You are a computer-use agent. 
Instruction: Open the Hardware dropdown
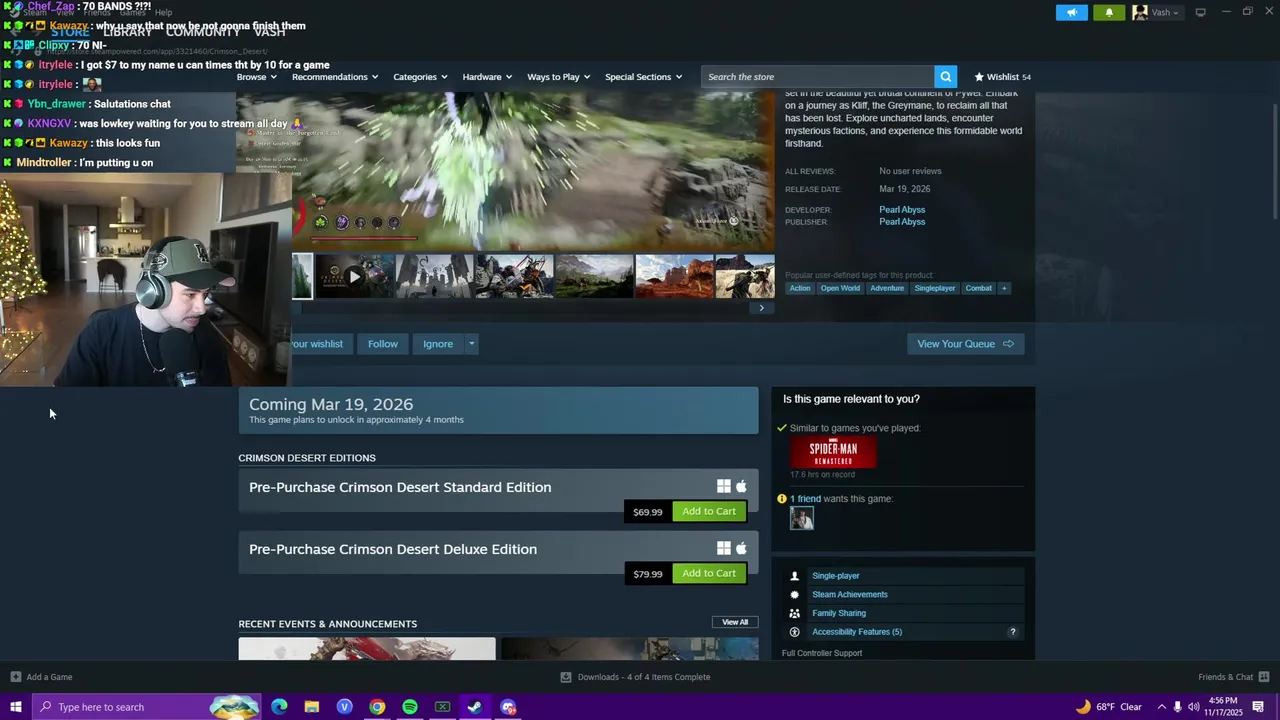click(487, 77)
